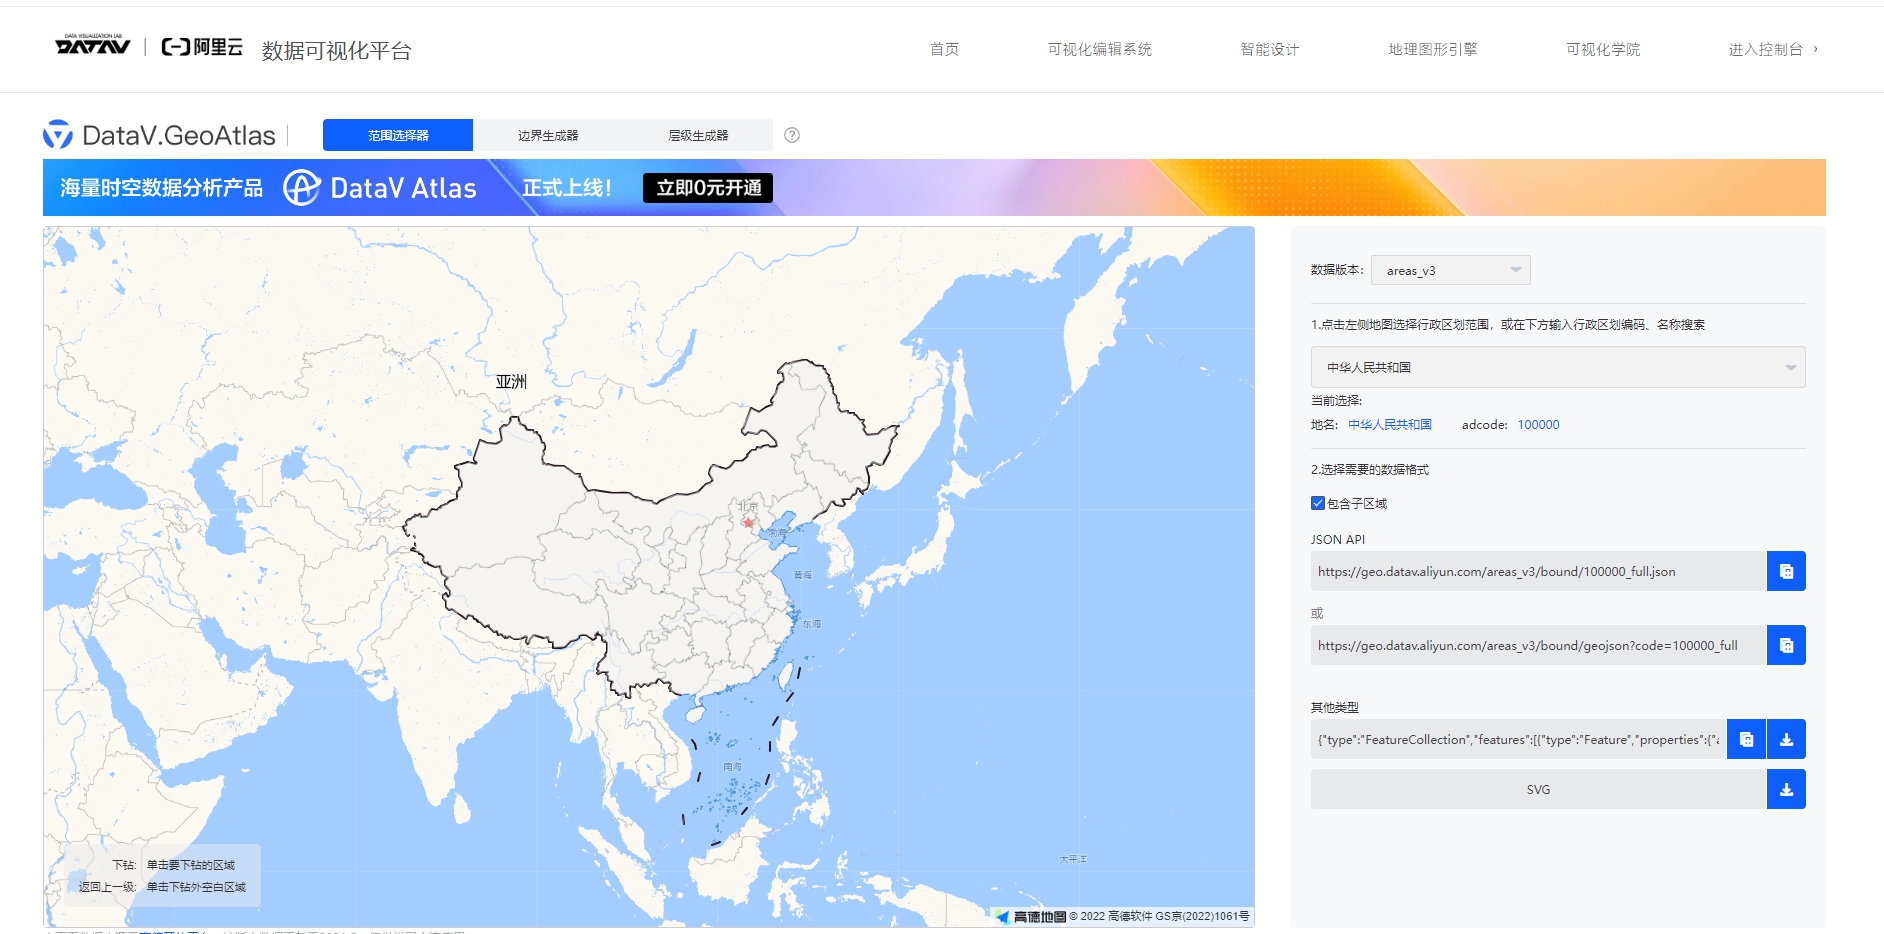Open 智能设计 nav item
This screenshot has height=934, width=1884.
[1270, 49]
